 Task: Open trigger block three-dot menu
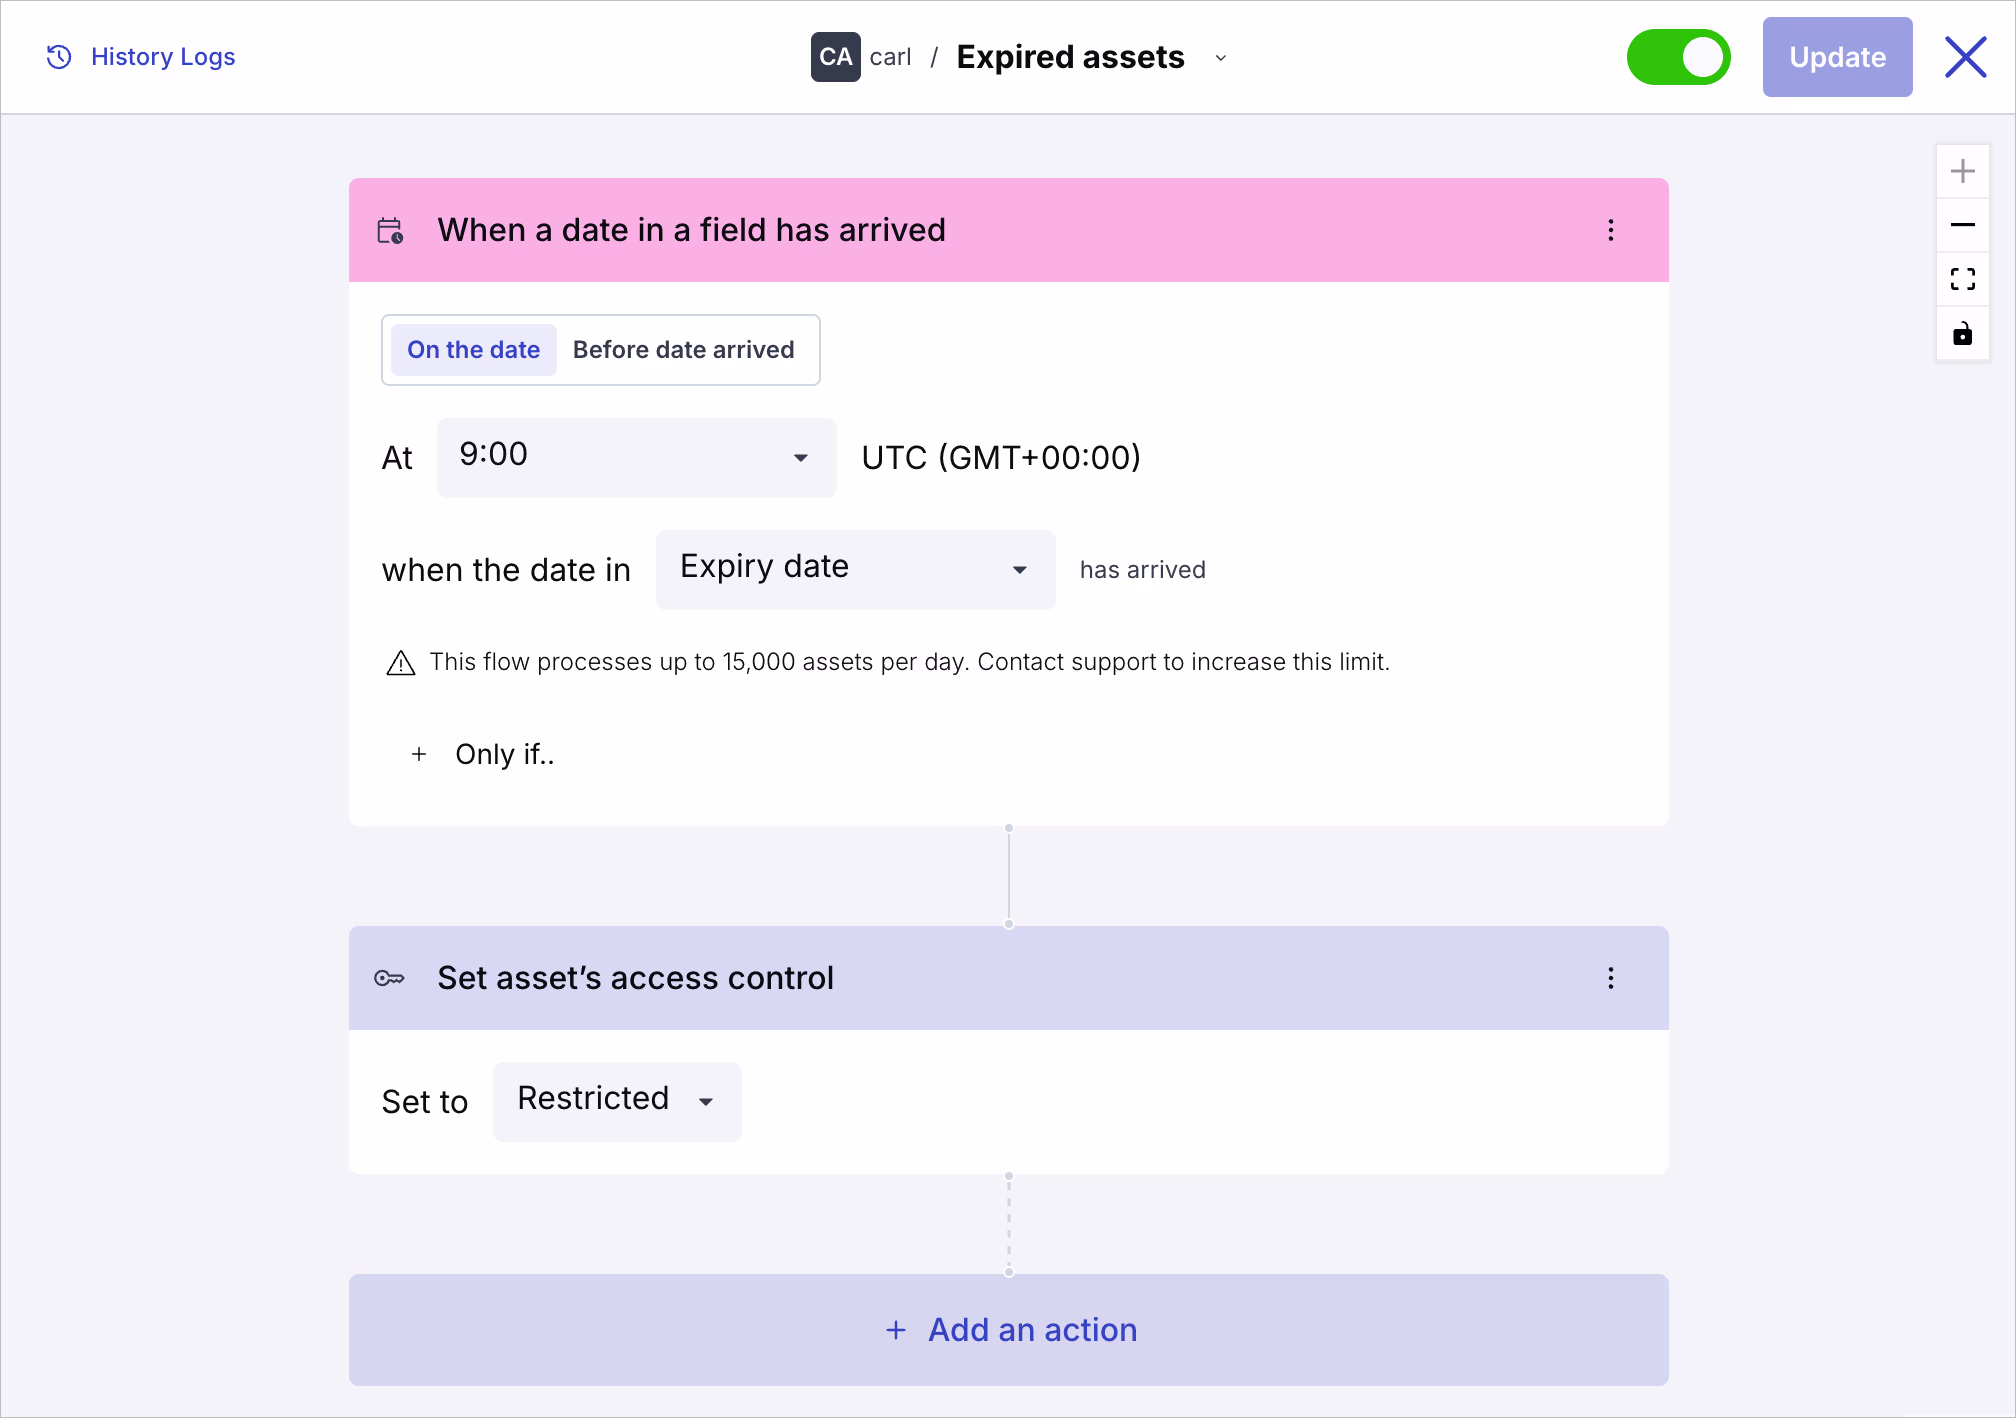pos(1610,230)
